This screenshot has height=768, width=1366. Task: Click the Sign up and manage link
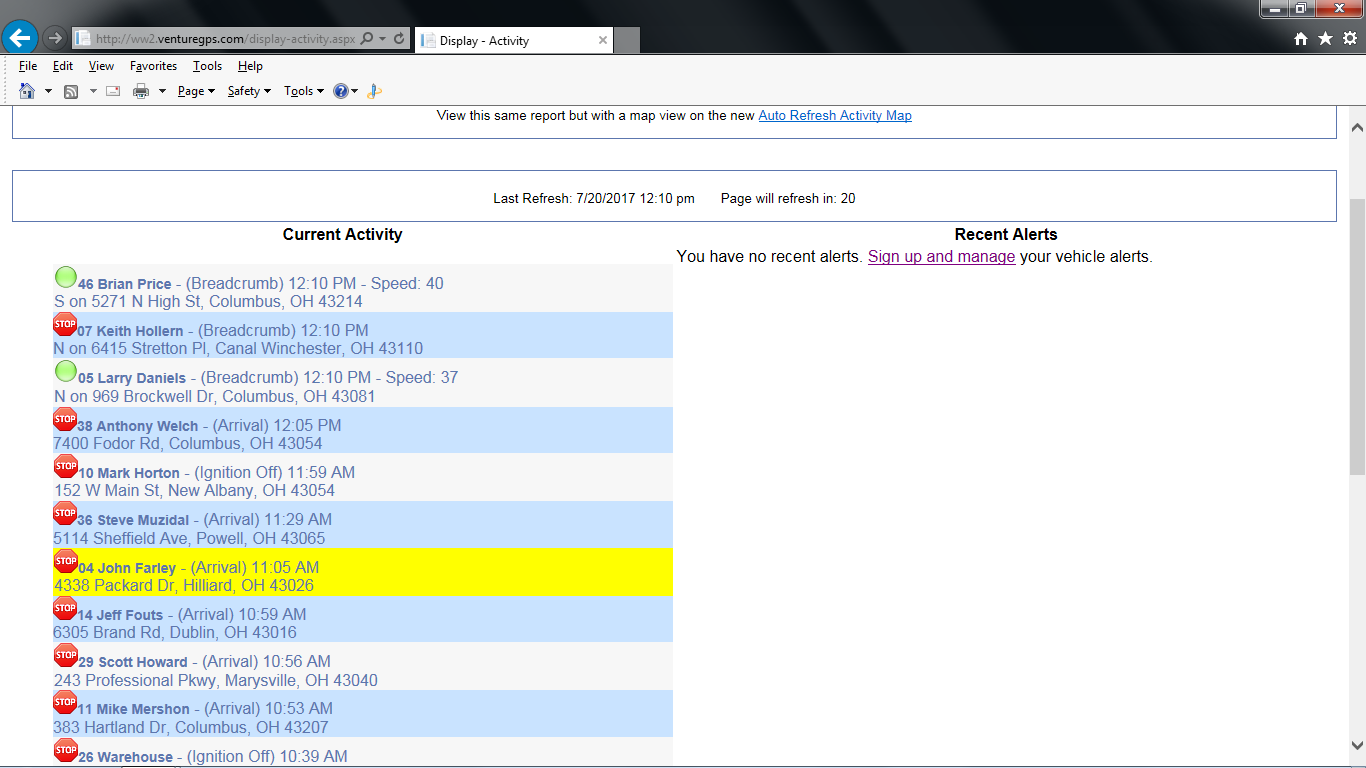pos(941,256)
